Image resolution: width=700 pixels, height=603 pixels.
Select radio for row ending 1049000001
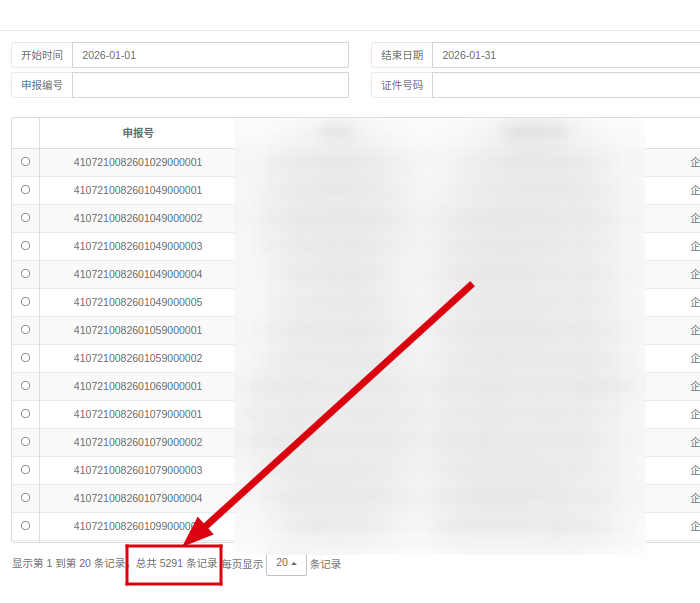click(25, 189)
